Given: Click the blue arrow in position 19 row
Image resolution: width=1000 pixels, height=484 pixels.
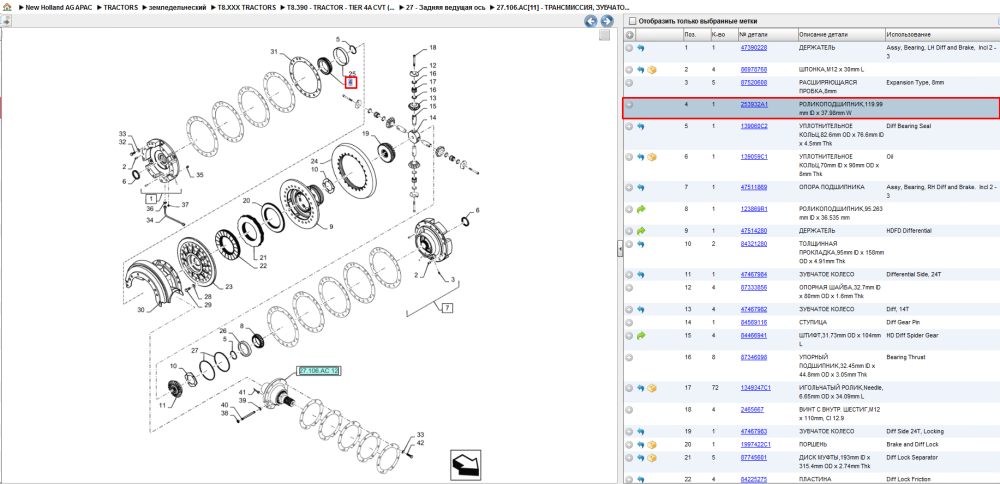Looking at the screenshot, I should click(641, 432).
